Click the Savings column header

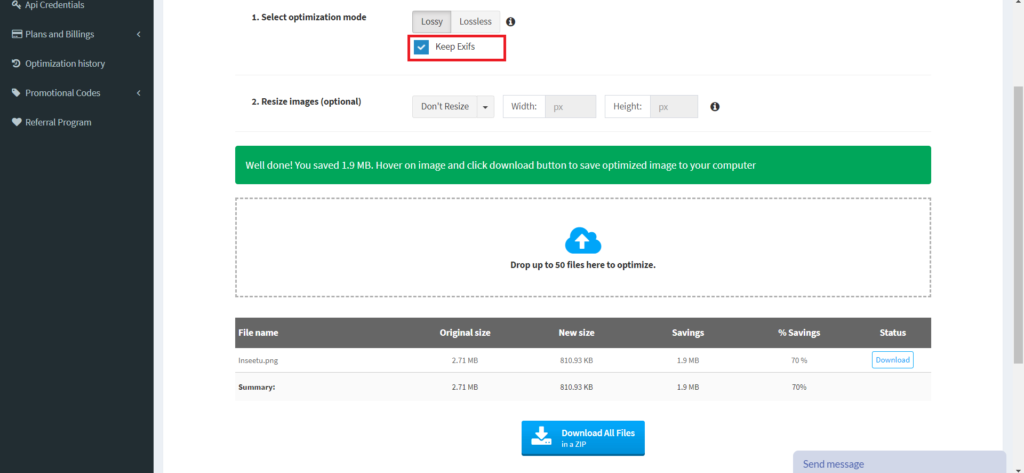click(x=688, y=333)
